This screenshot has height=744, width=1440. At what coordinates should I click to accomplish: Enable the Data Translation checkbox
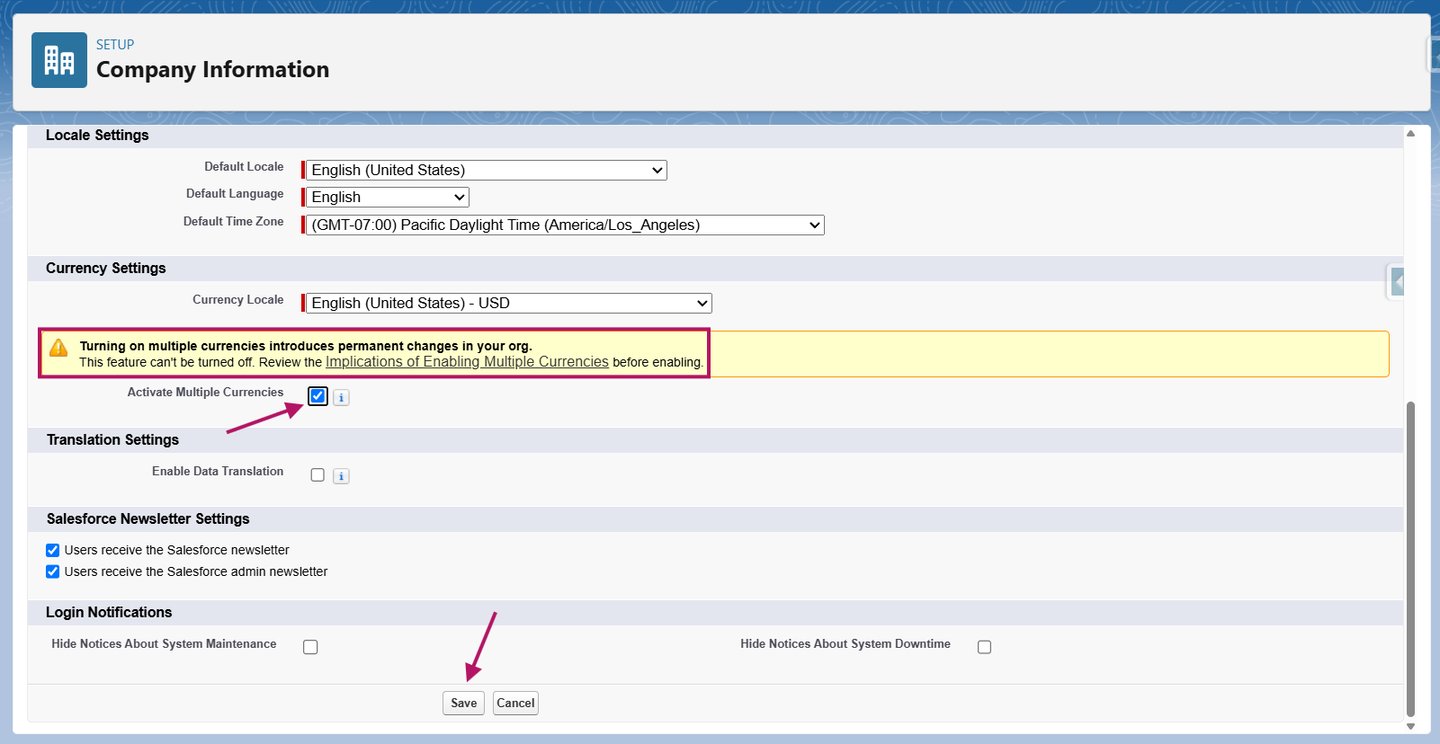pyautogui.click(x=318, y=475)
